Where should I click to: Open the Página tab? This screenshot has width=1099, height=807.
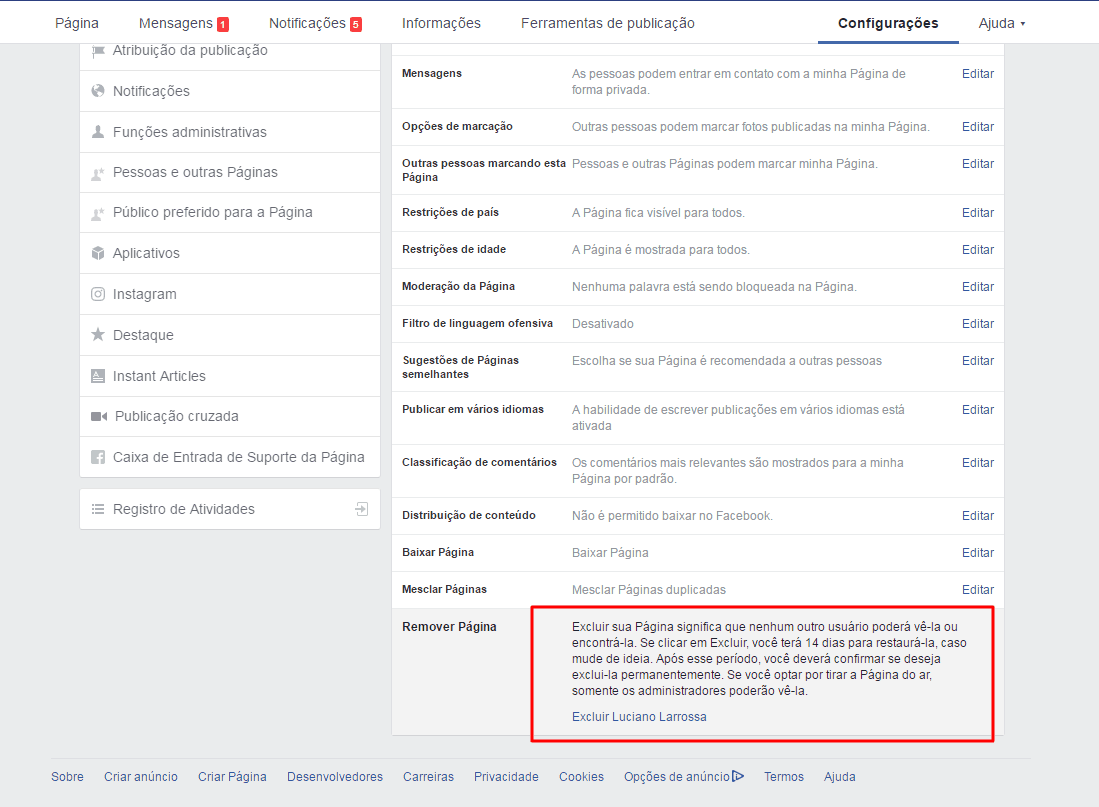(x=77, y=23)
